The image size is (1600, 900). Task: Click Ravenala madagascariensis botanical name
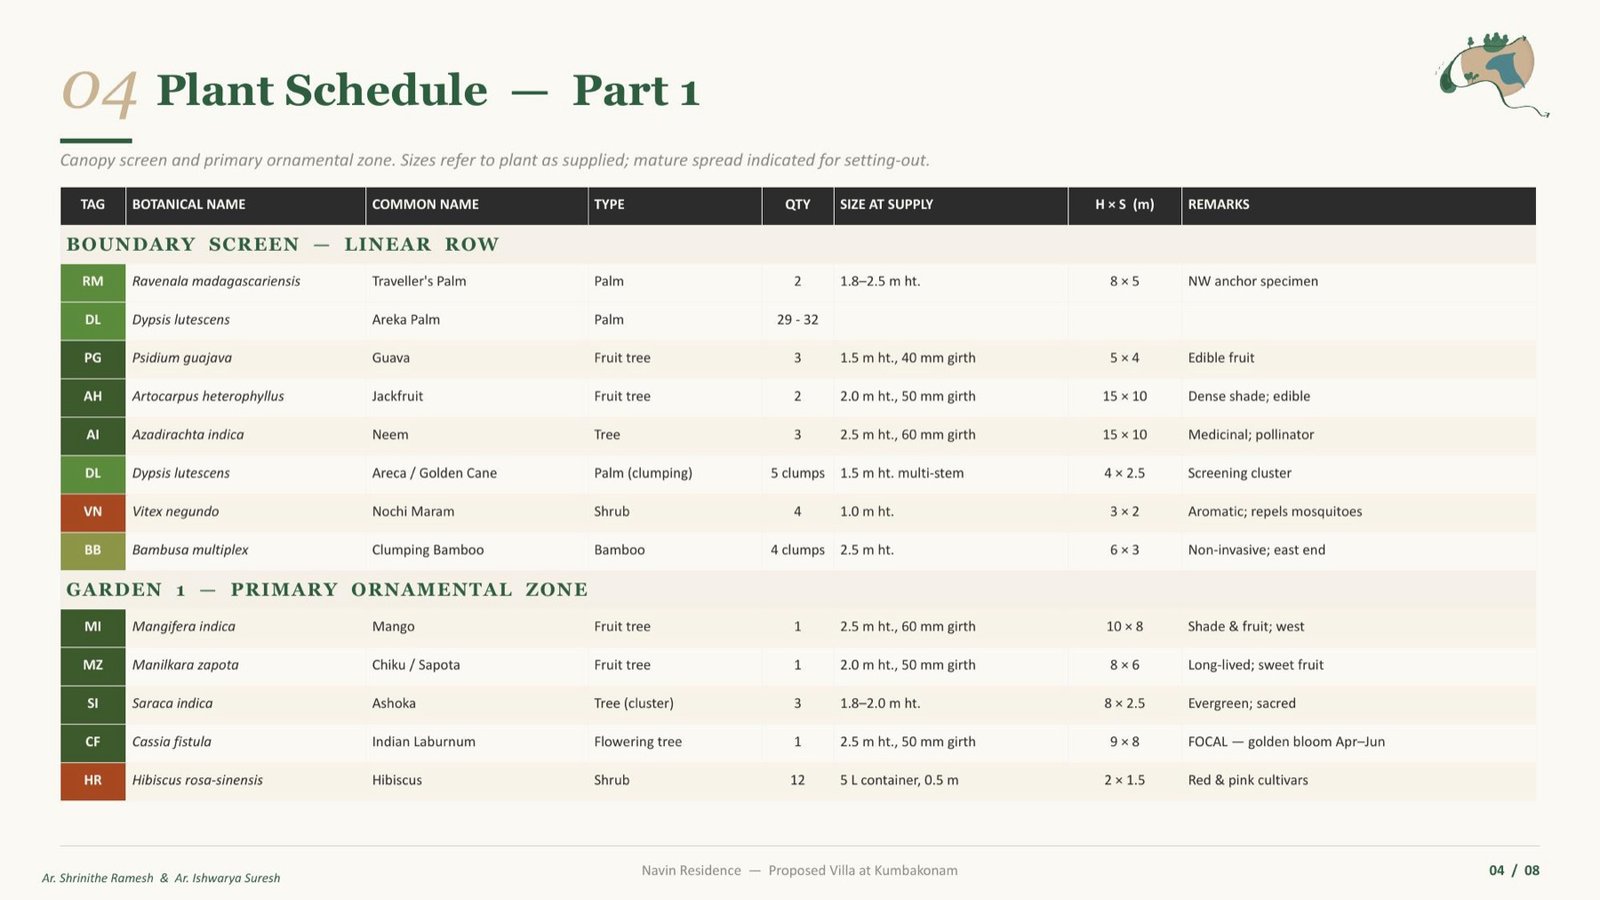click(x=216, y=282)
